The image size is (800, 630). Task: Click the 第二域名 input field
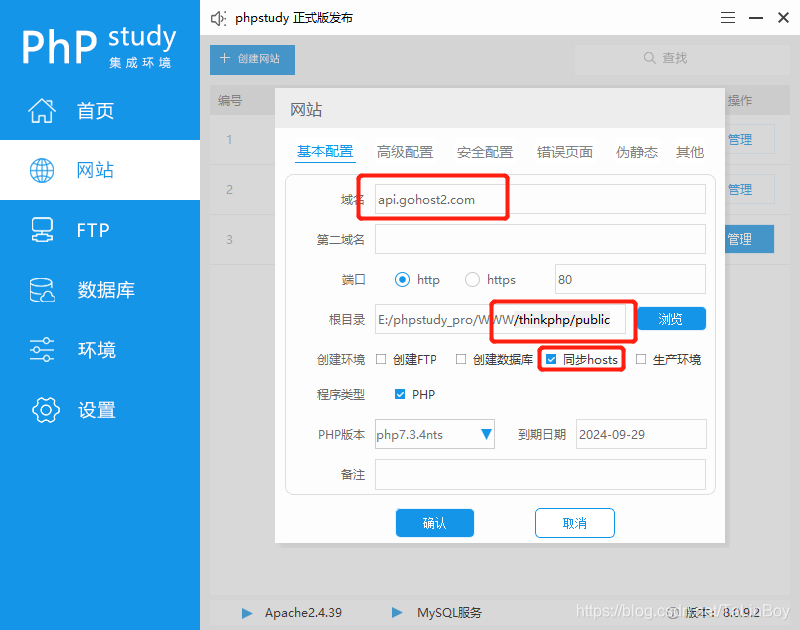(540, 239)
